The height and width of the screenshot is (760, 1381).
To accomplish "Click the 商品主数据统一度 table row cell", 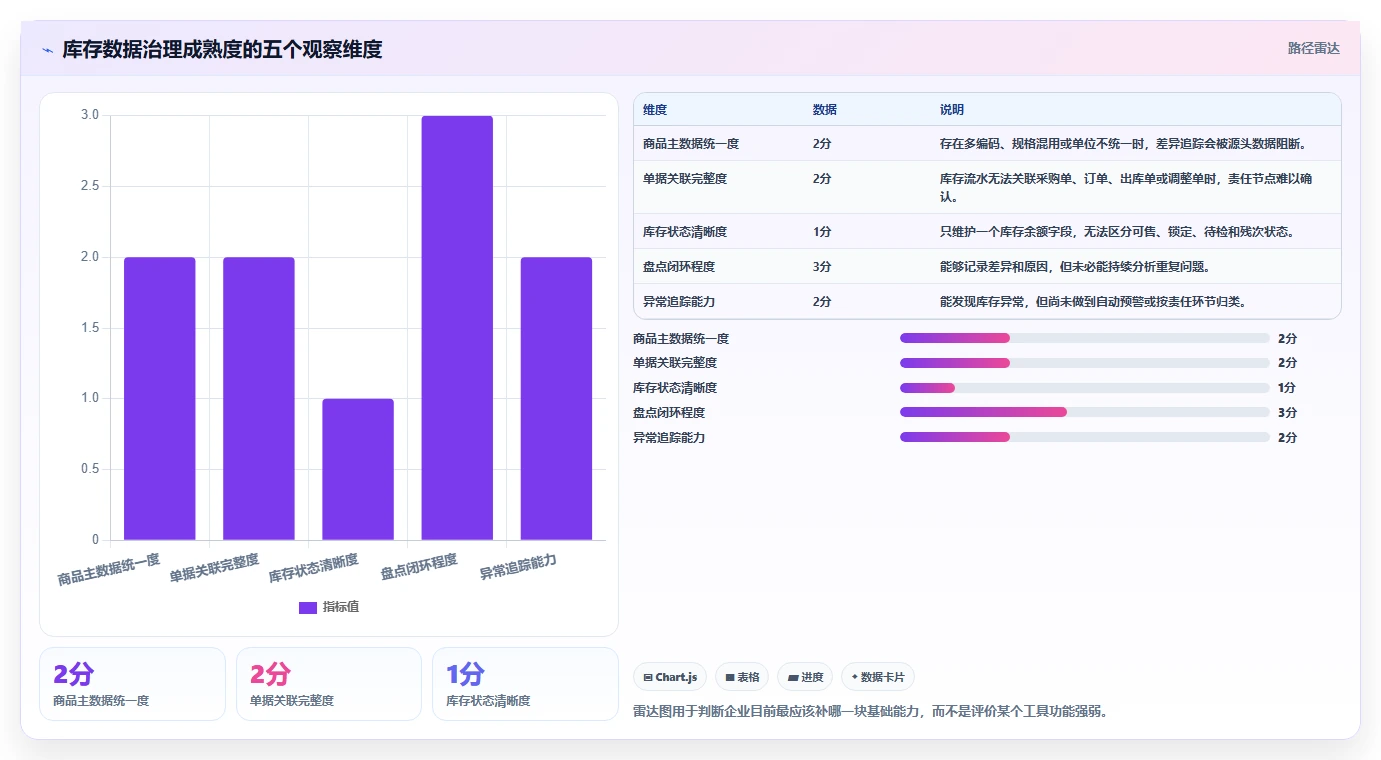I will point(691,144).
